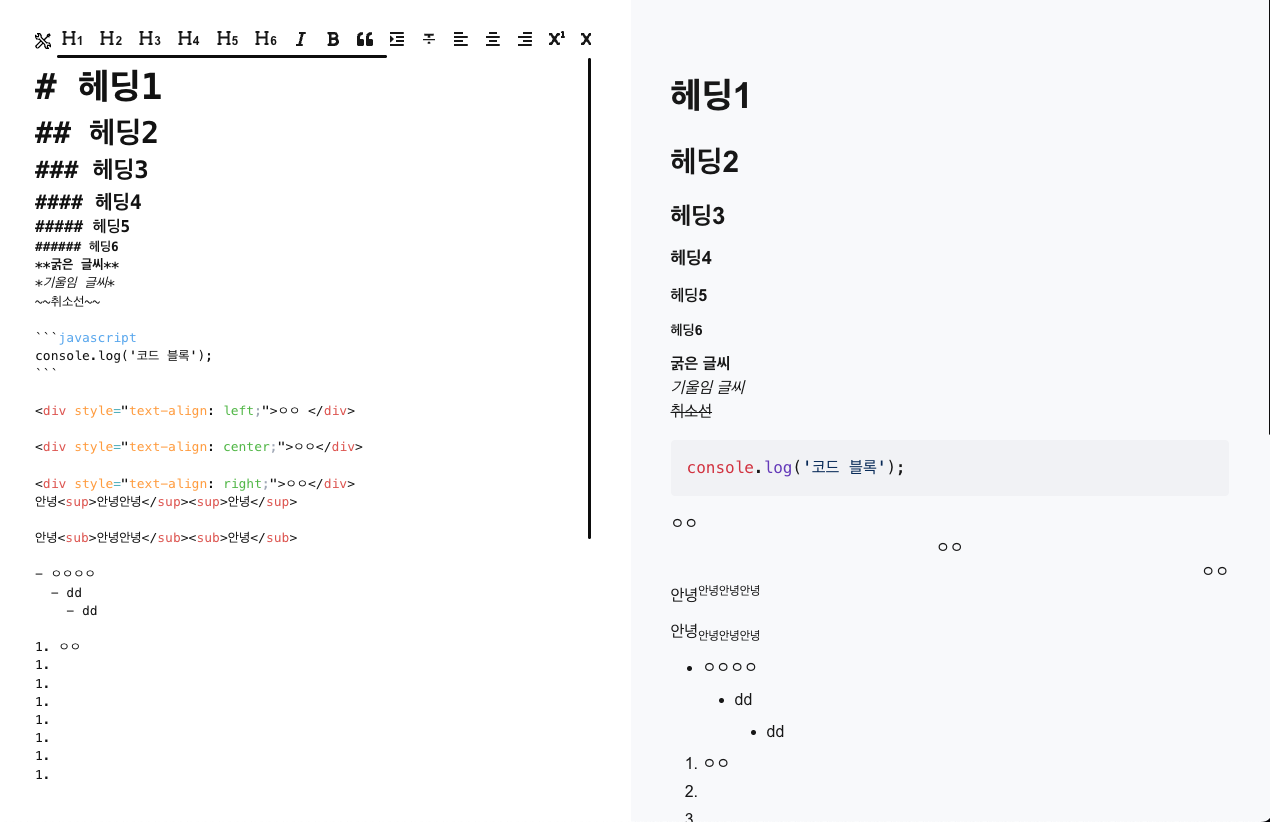Click the rendered '헤딩5' heading in preview
Screen dimensions: 1270x822
pos(689,296)
